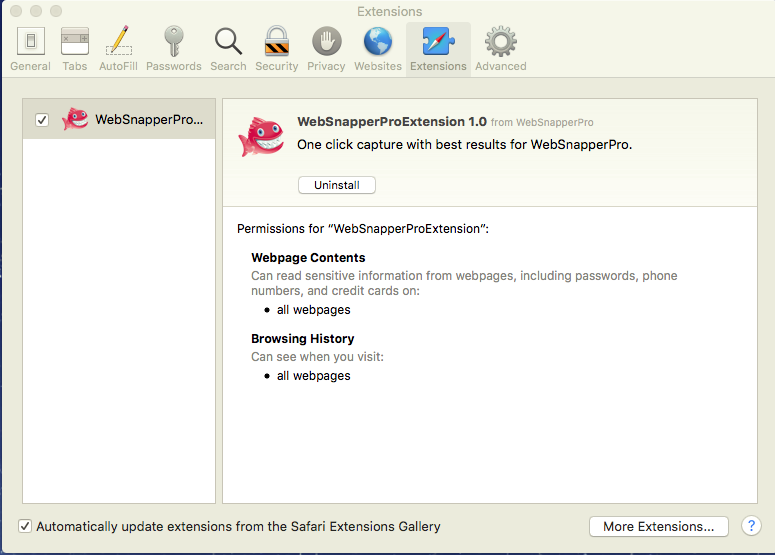Open the Privacy preferences pane
Viewport: 775px width, 555px height.
pos(326,49)
